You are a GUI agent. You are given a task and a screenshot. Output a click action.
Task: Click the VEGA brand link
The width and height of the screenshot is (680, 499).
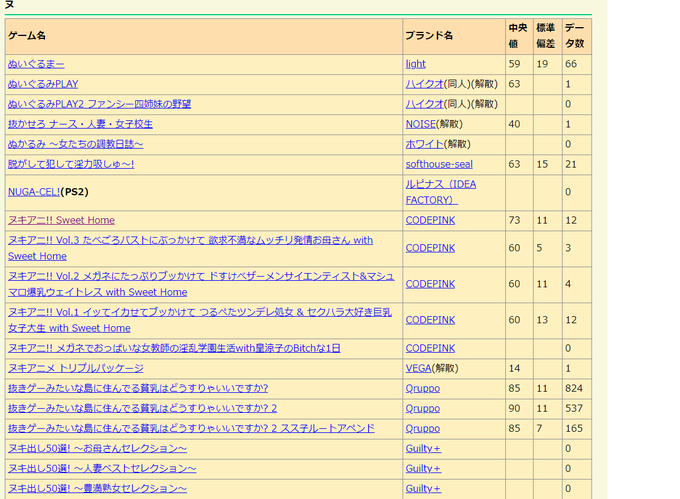[418, 368]
